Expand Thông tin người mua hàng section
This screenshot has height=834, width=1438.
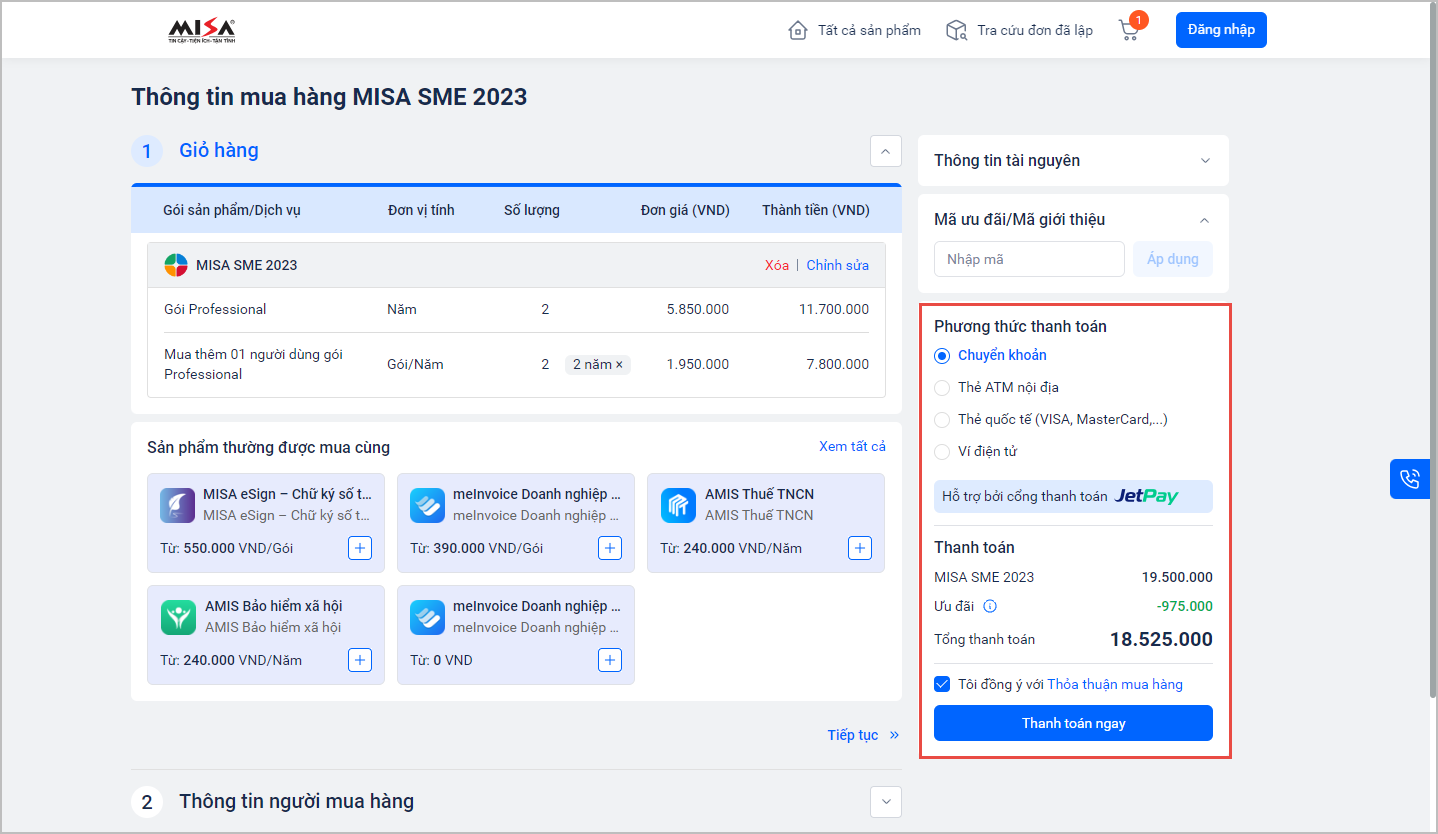885,802
